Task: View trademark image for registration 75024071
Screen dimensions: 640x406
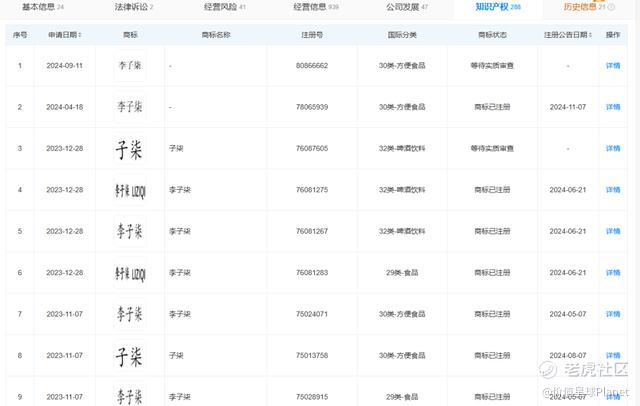Action: click(x=130, y=314)
